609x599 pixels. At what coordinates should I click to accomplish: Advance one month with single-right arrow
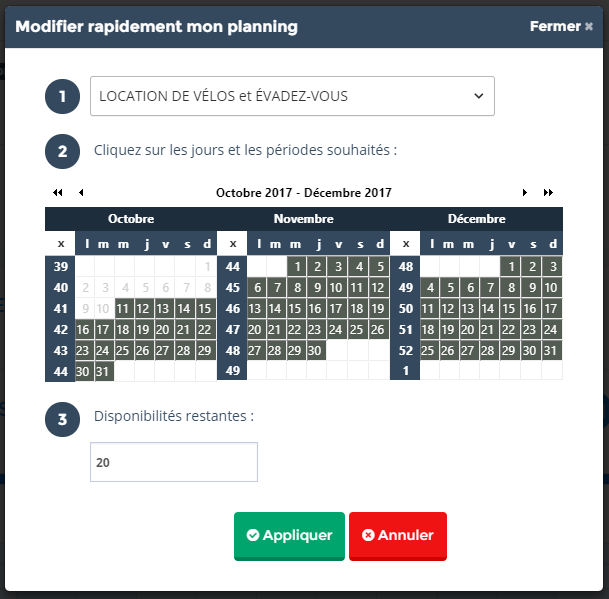[525, 192]
